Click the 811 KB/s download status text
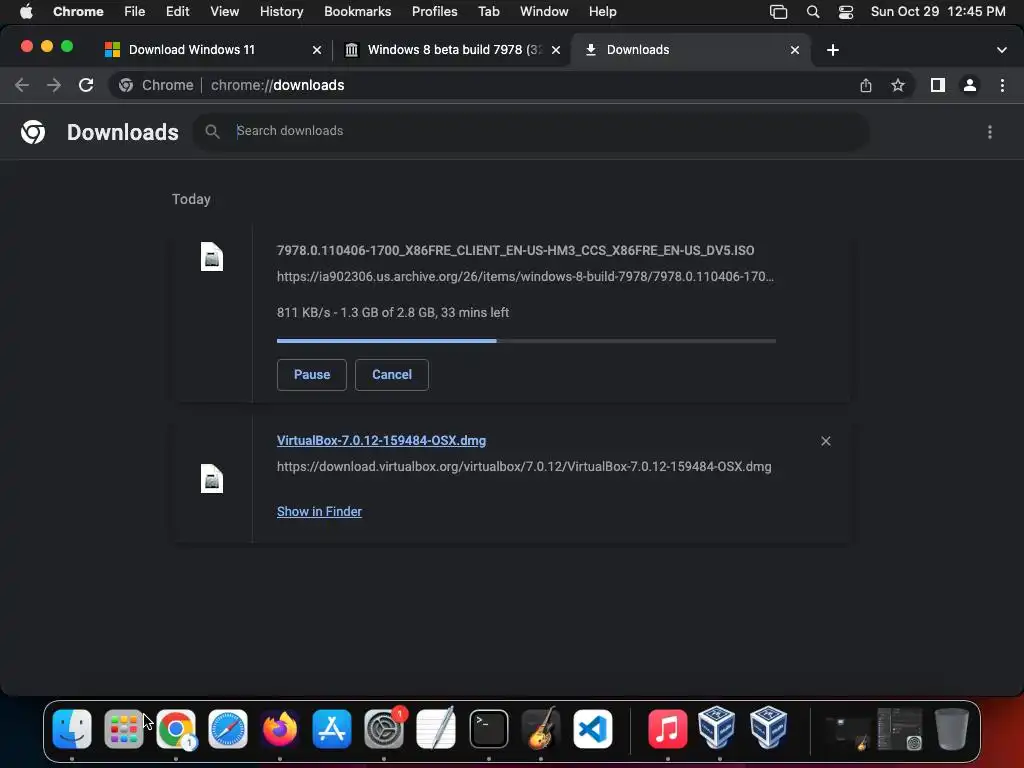1024x768 pixels. click(393, 313)
